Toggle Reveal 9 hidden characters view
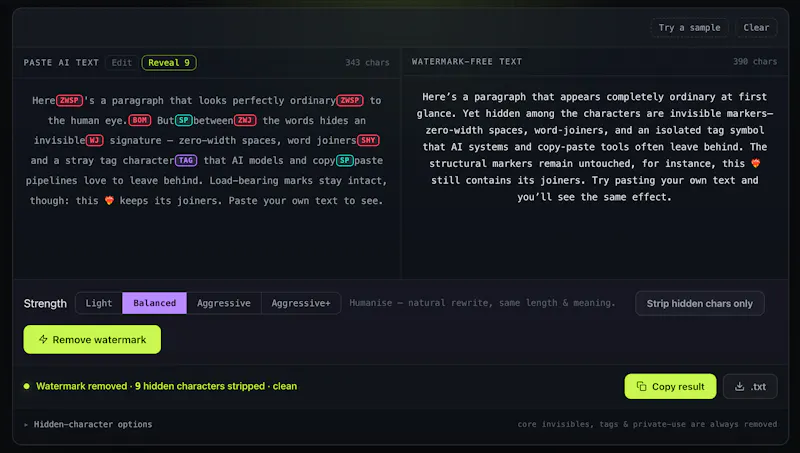The width and height of the screenshot is (800, 453). click(169, 63)
